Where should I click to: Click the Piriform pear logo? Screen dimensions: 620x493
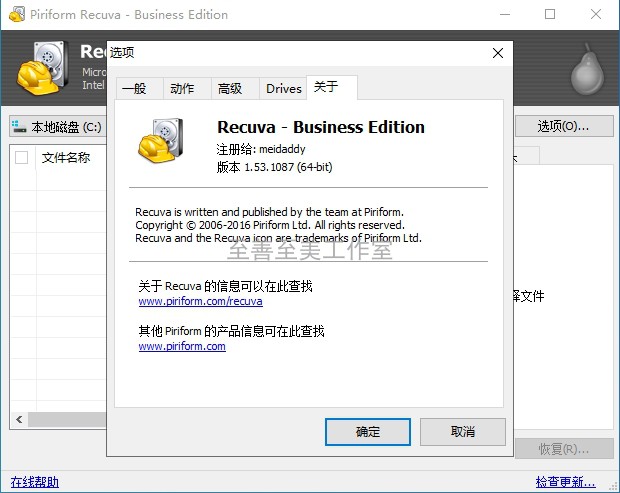click(587, 70)
